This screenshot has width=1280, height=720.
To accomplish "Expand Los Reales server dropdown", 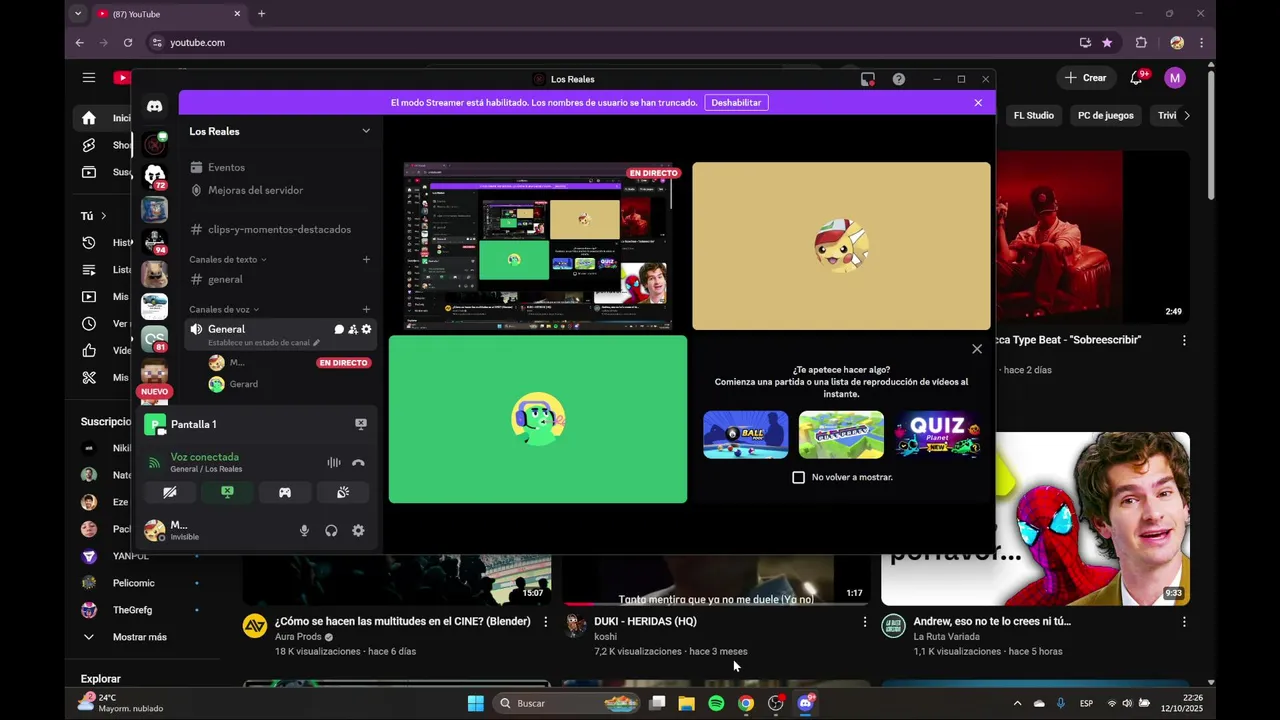I will click(x=366, y=131).
